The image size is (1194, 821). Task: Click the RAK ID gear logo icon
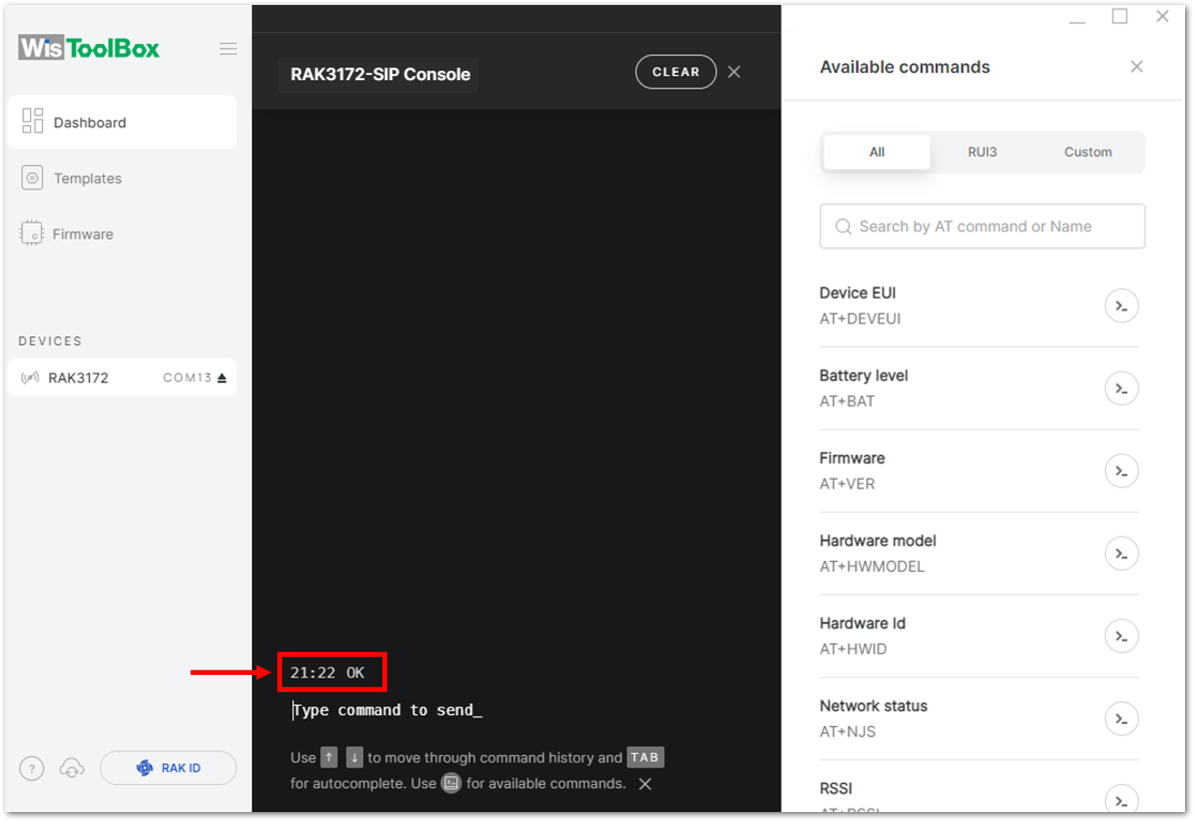coord(145,768)
